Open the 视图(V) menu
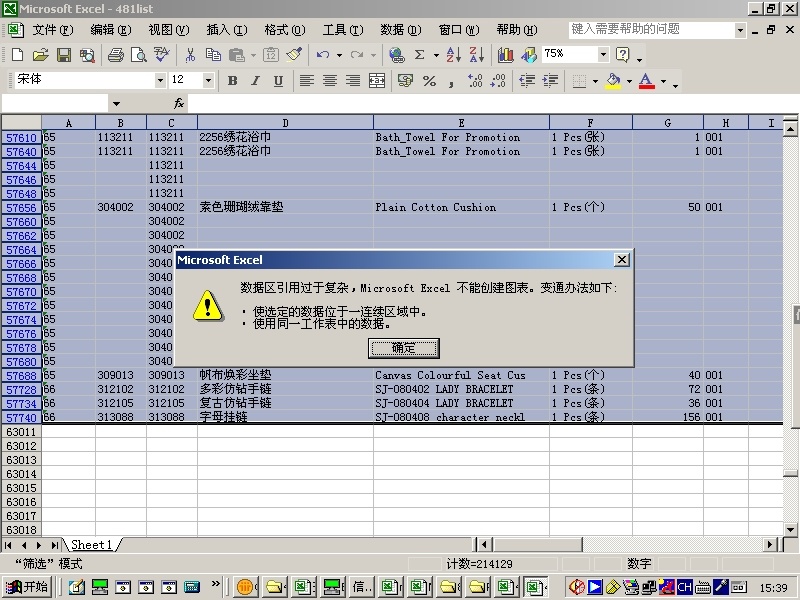 [169, 30]
